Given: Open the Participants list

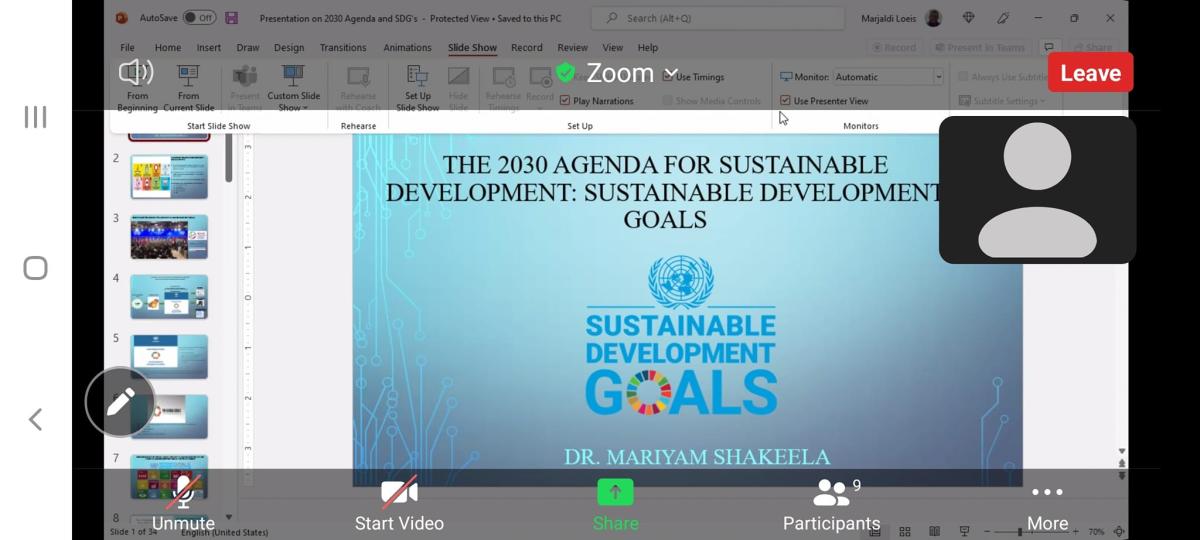Looking at the screenshot, I should coord(831,493).
